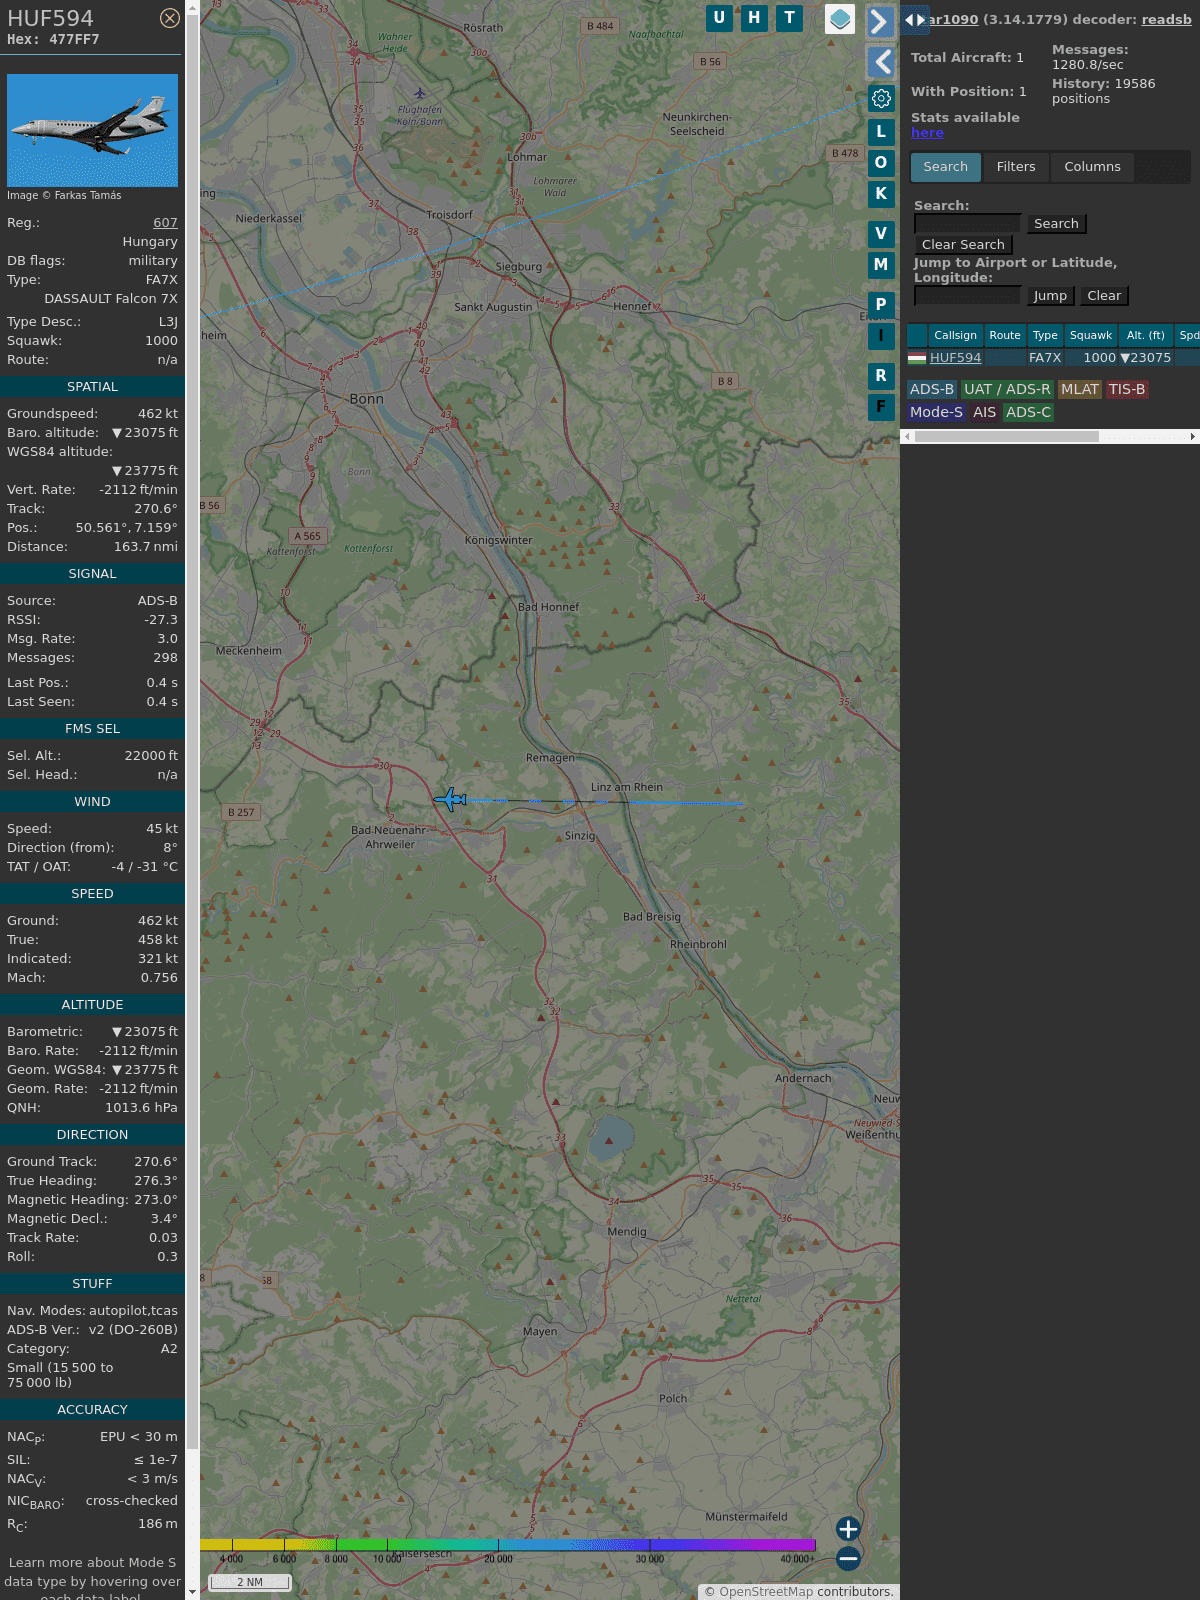Click the Jump button
1200x1600 pixels.
click(1050, 296)
